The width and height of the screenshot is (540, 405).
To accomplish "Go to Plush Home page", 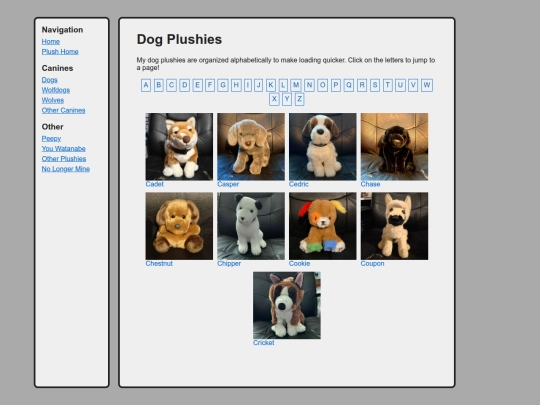I will pos(60,52).
